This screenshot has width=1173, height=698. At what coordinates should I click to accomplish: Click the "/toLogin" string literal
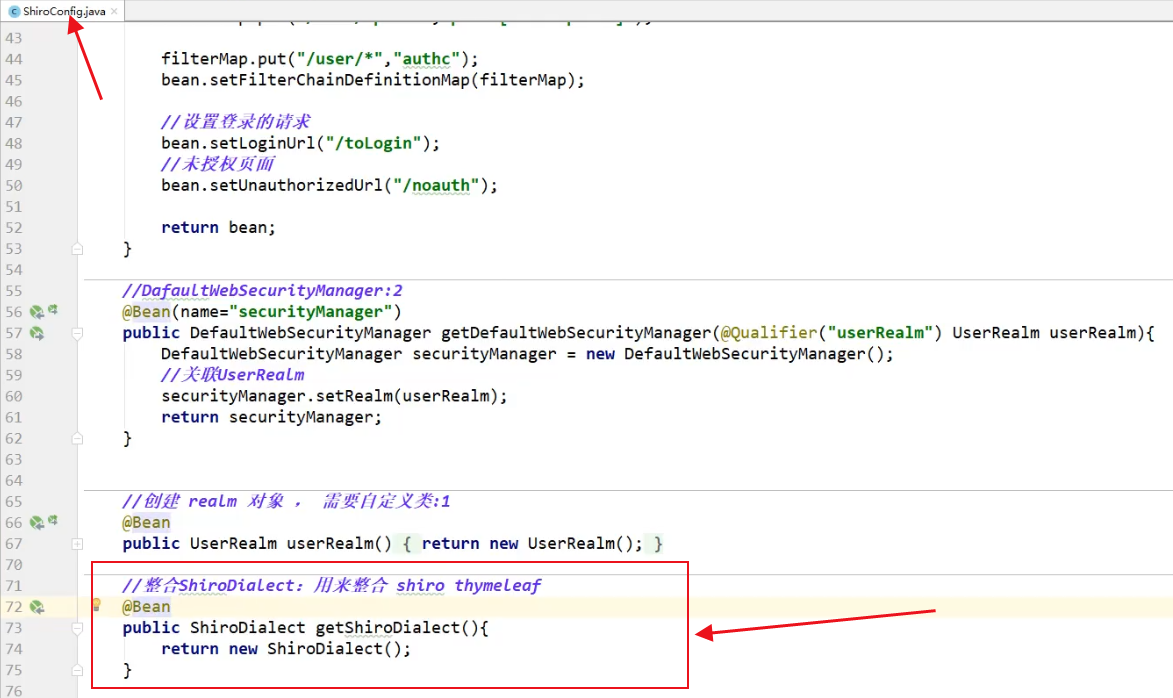coord(373,144)
